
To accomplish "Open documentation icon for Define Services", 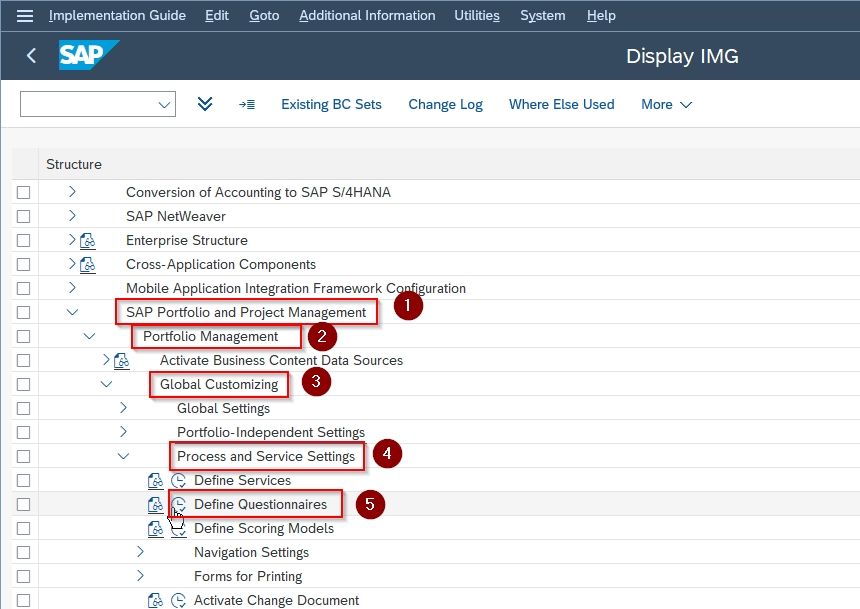I will pos(156,481).
